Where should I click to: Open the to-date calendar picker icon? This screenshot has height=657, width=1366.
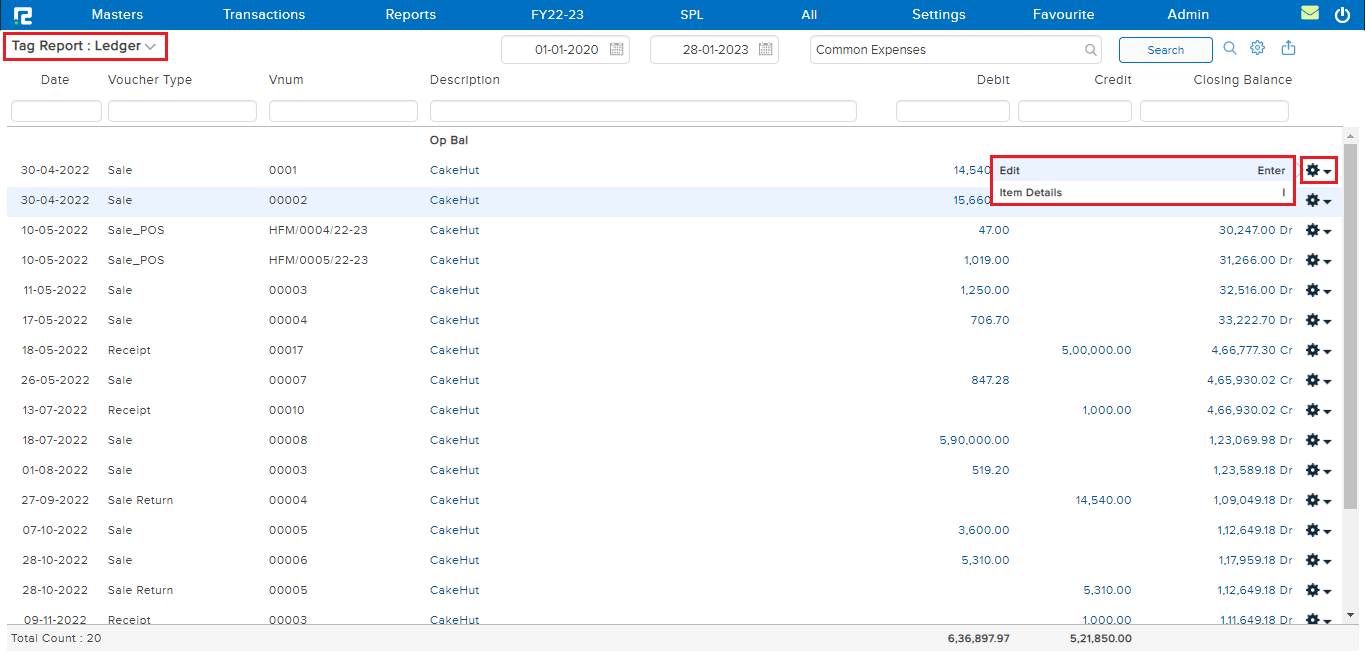(x=765, y=50)
